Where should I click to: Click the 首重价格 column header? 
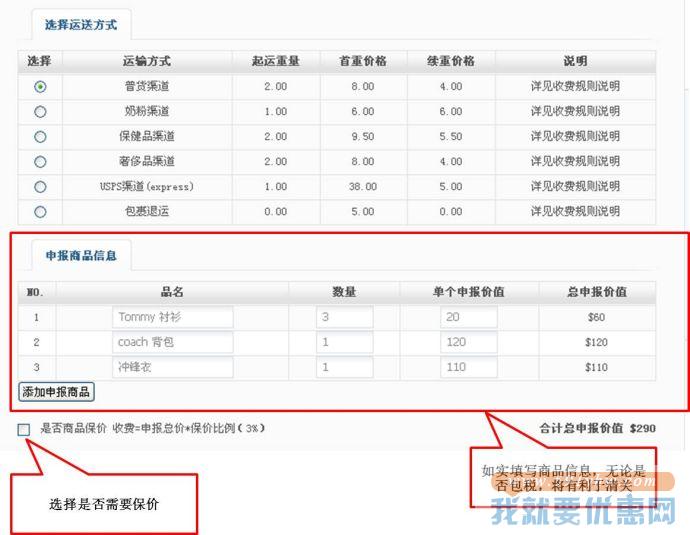point(363,61)
